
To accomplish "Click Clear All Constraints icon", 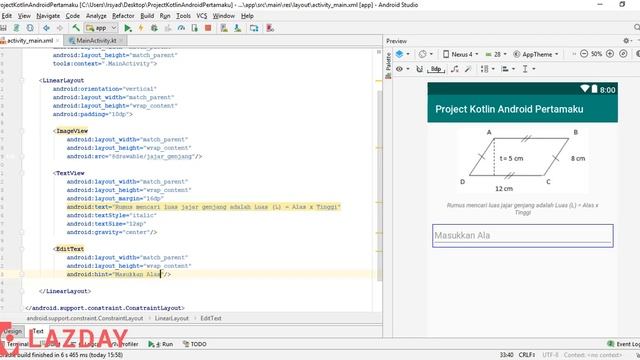I will (455, 69).
